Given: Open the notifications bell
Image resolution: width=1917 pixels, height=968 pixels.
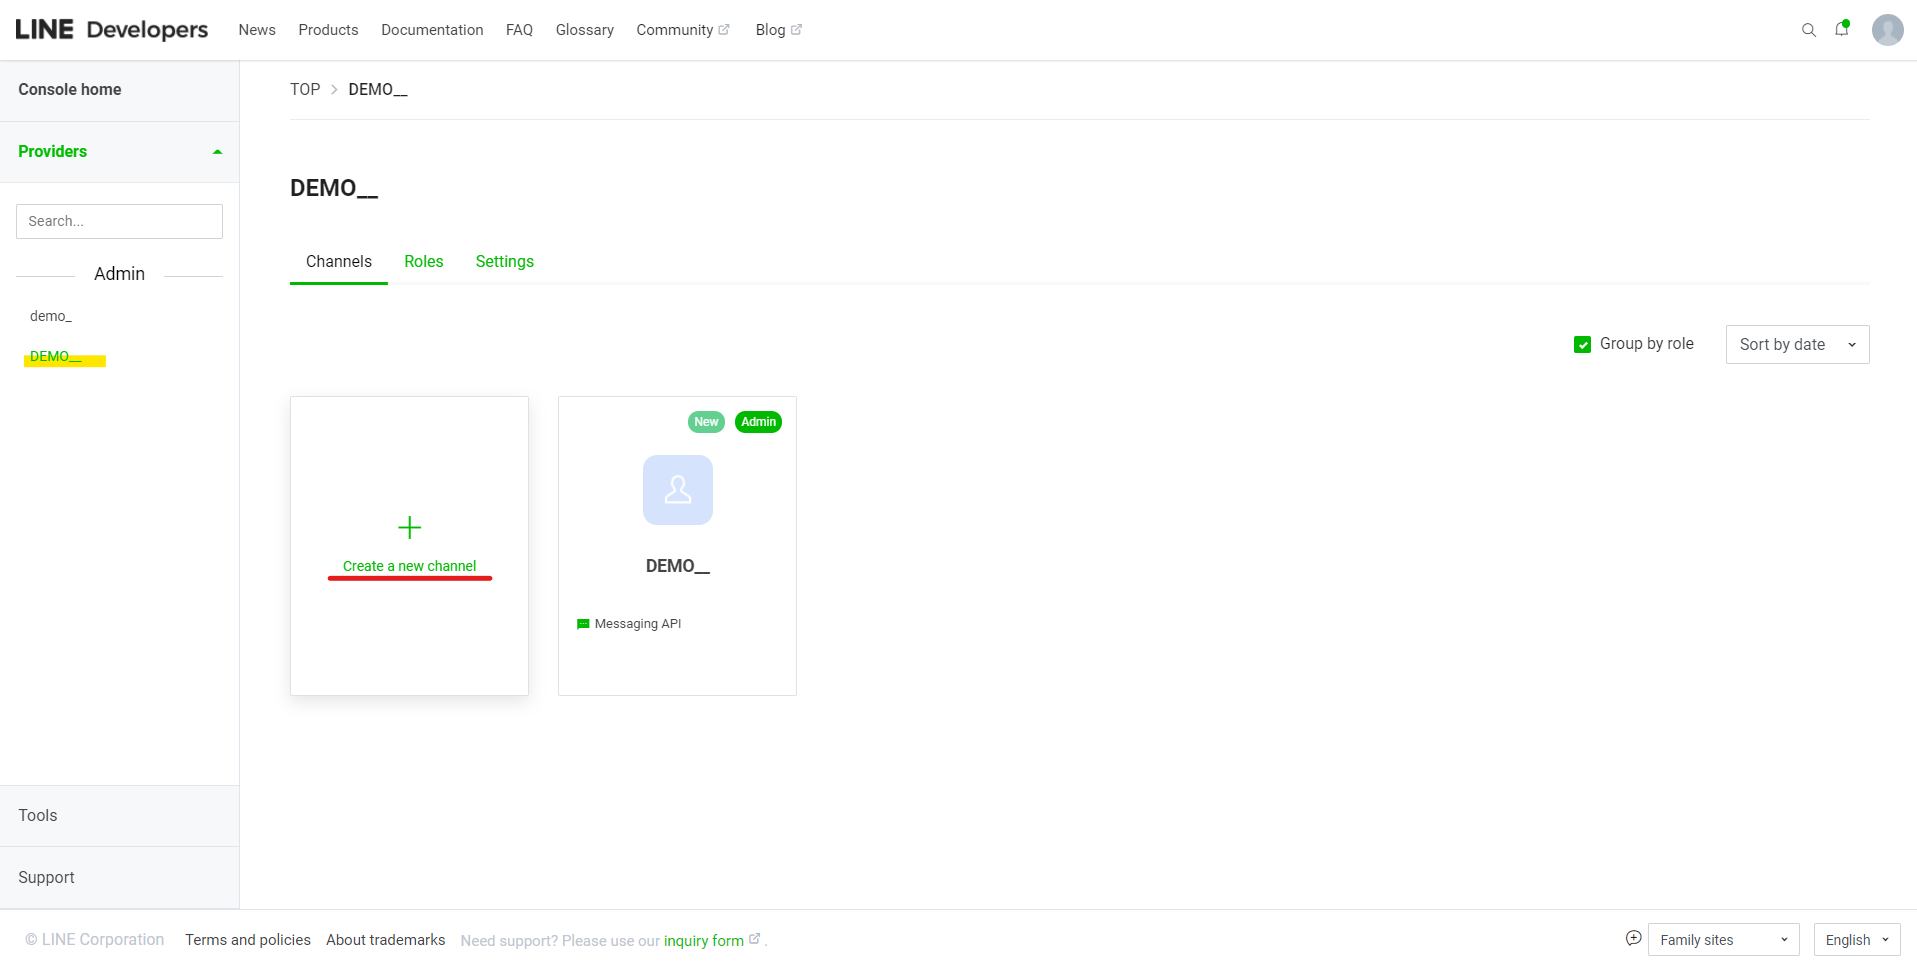Looking at the screenshot, I should pos(1841,29).
